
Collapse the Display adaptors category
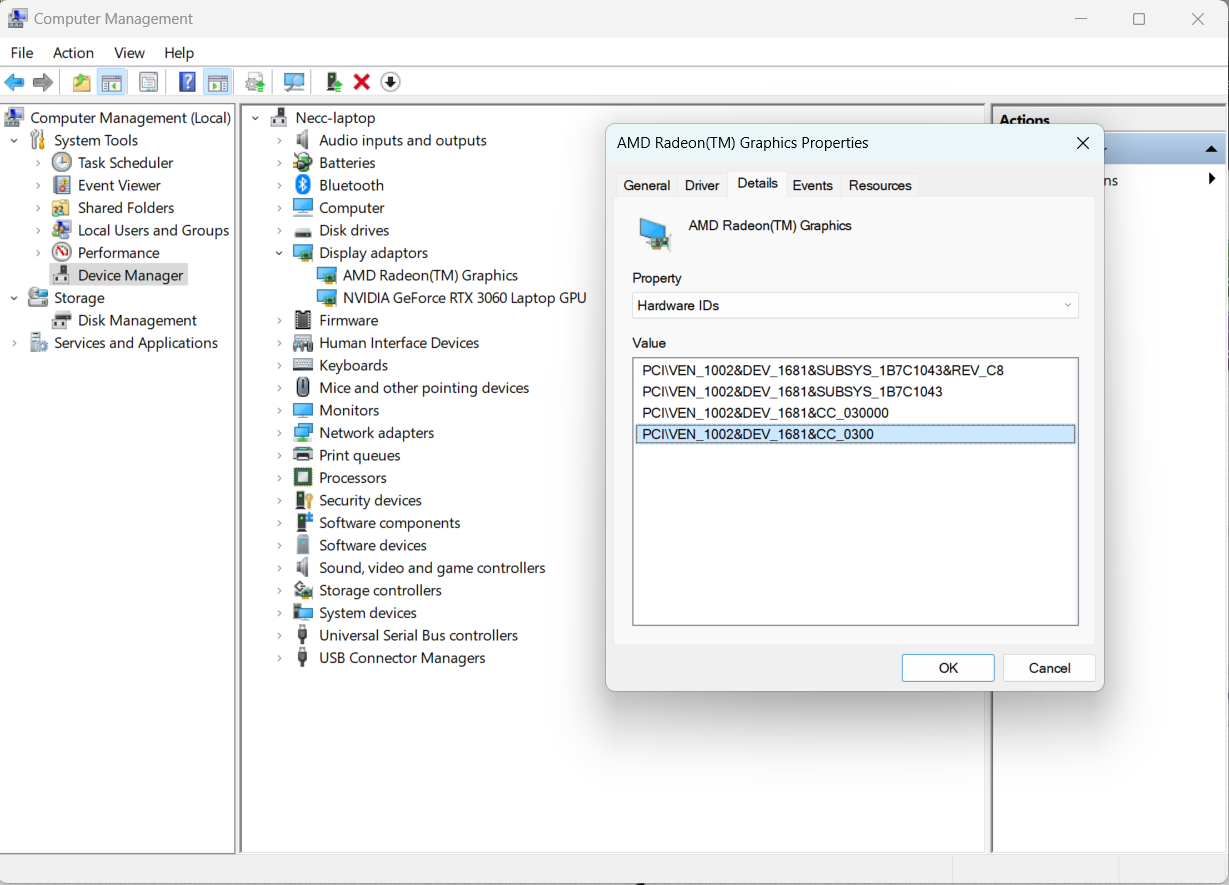(280, 253)
